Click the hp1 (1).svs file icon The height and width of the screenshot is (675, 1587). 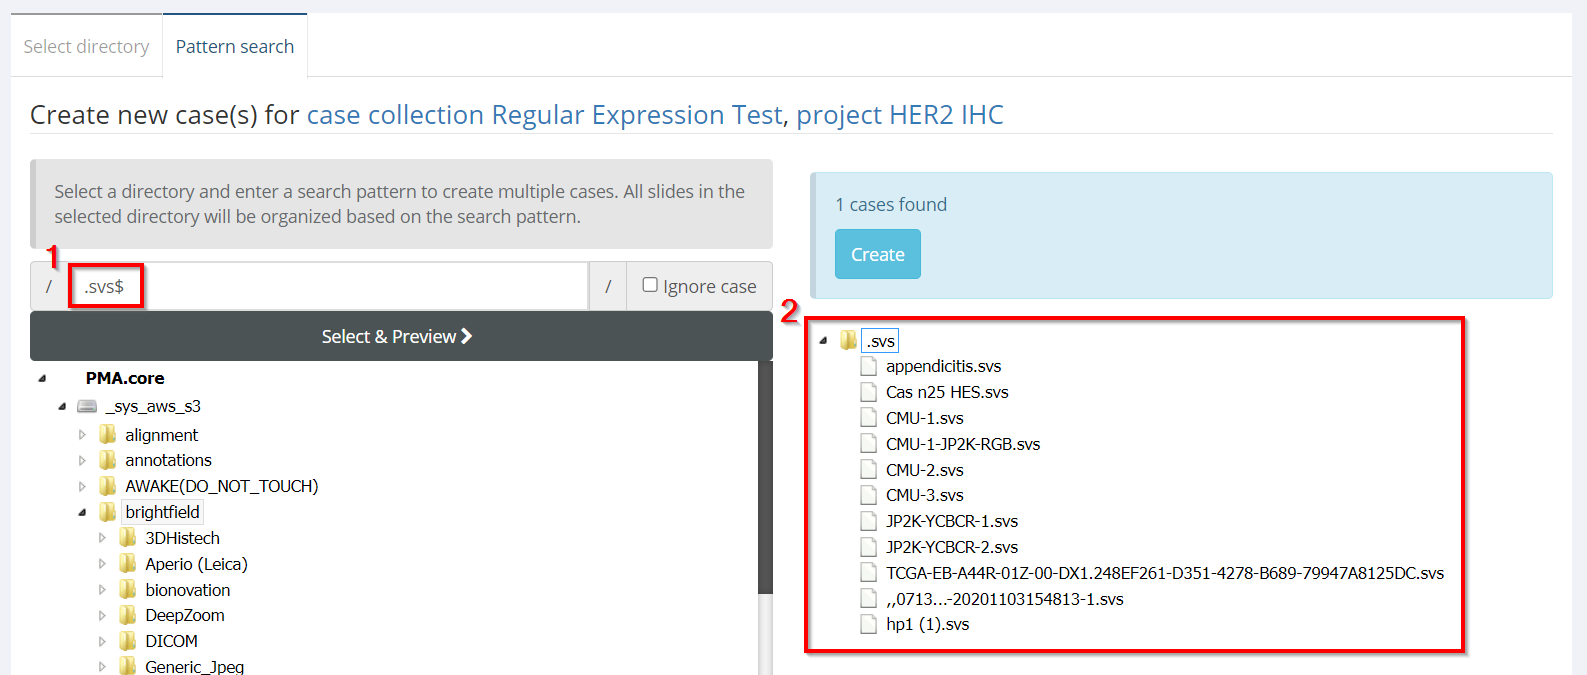[x=868, y=624]
